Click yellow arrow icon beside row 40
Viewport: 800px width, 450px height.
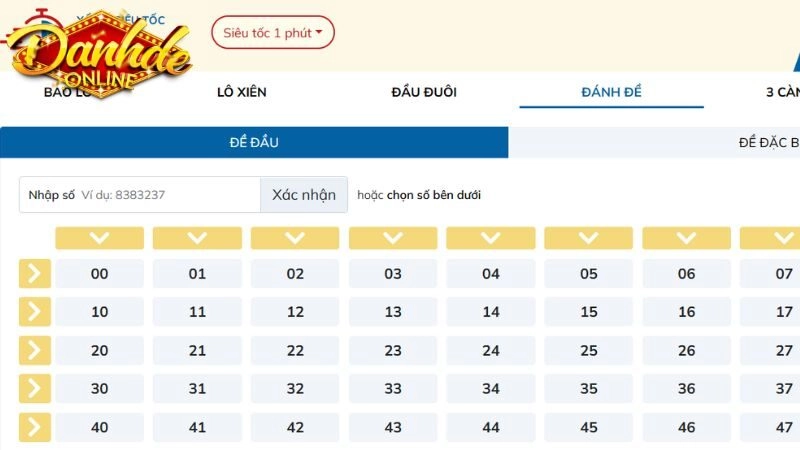point(35,428)
